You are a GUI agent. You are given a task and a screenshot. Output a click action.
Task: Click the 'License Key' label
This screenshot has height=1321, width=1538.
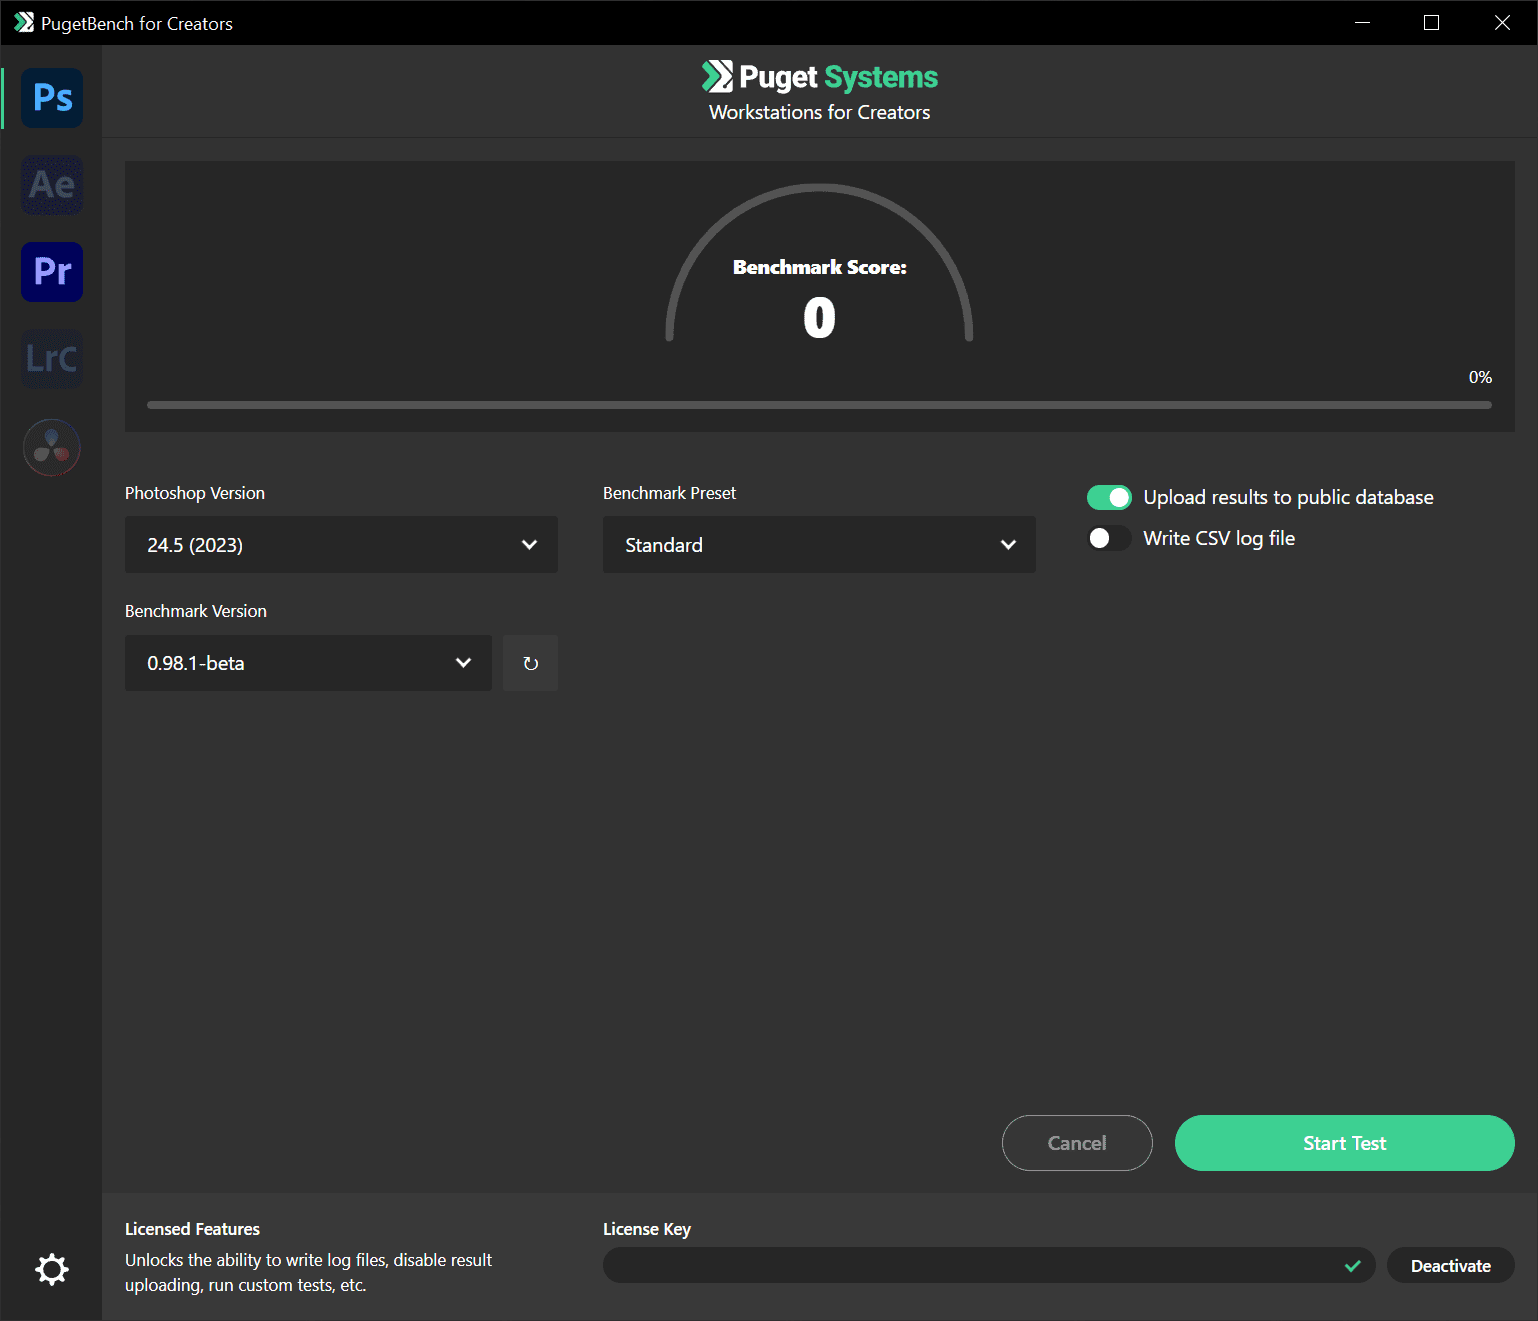647,1229
